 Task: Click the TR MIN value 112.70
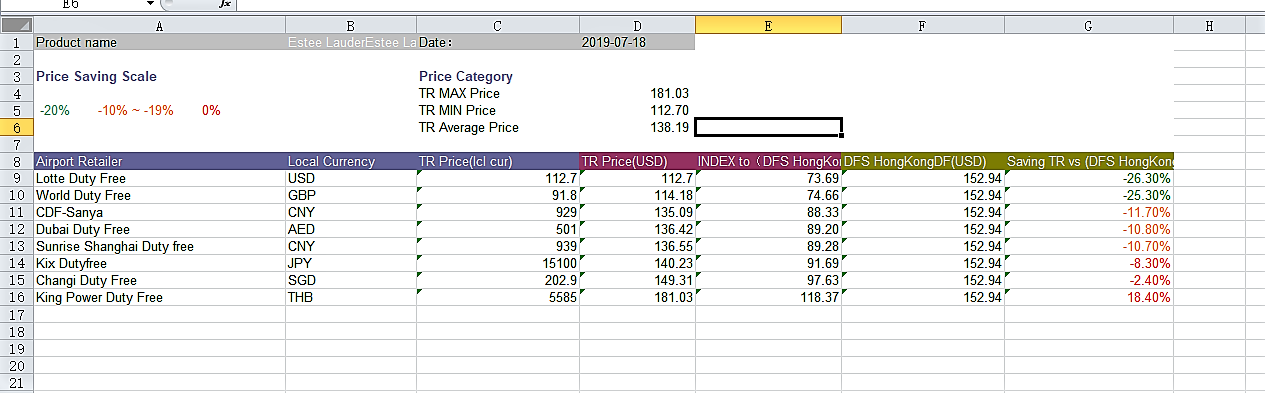(x=637, y=111)
